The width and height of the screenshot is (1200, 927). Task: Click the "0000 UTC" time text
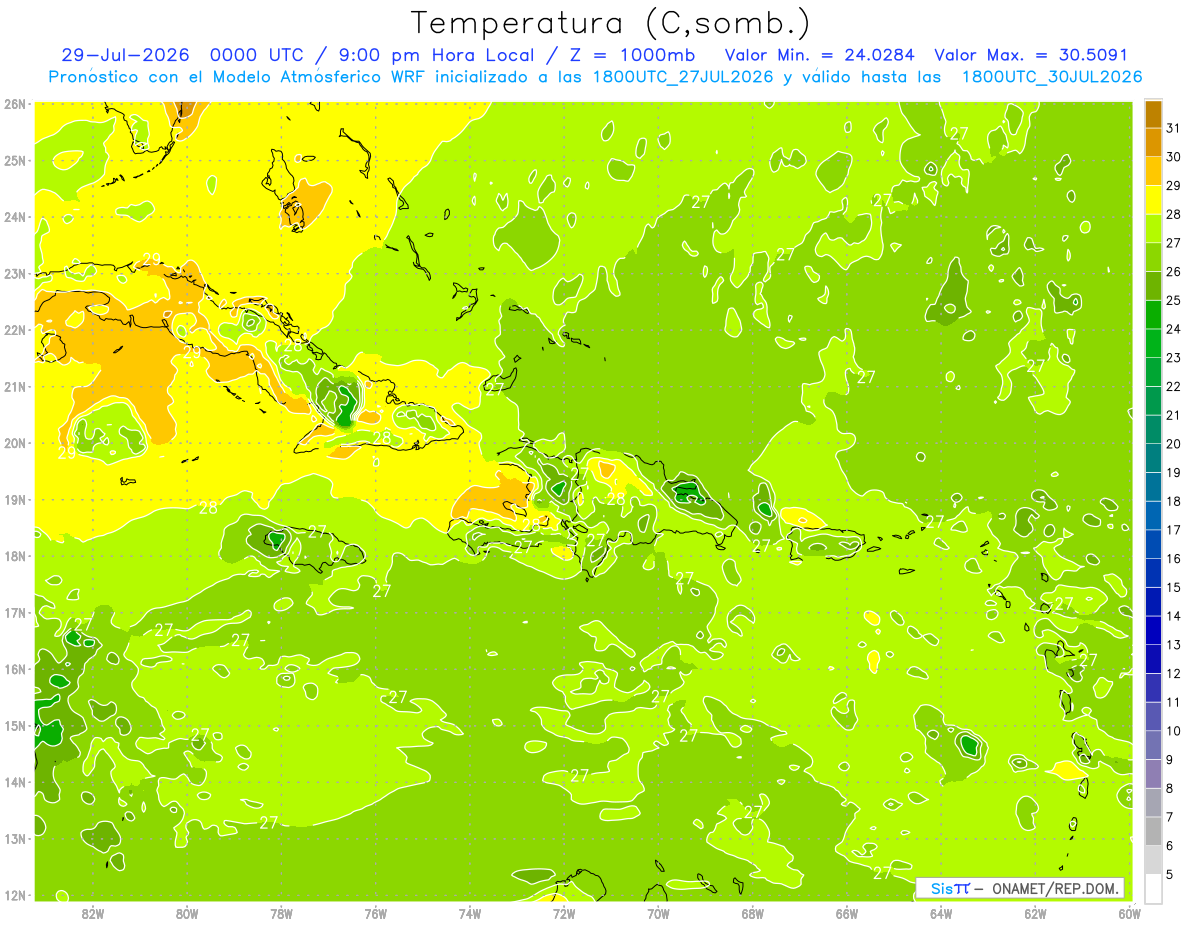pos(258,55)
